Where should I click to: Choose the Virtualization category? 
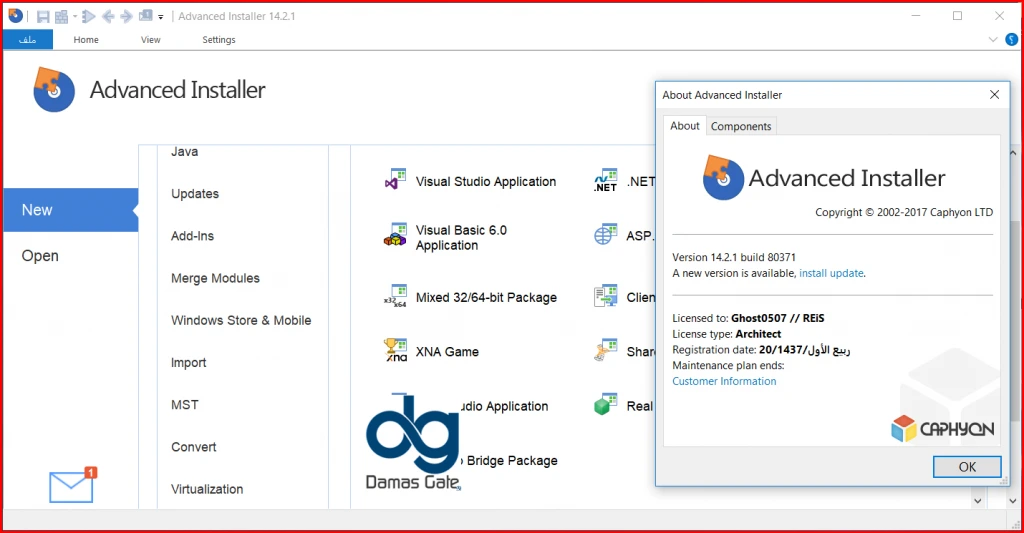click(207, 489)
